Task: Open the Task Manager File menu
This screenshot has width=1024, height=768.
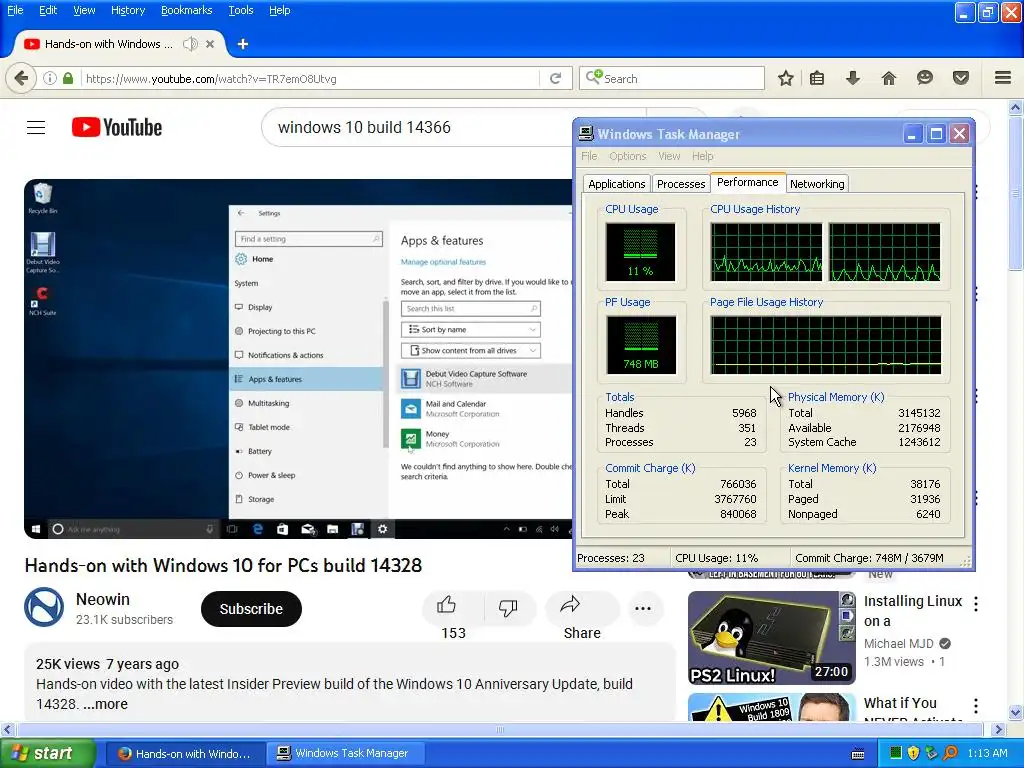Action: (x=589, y=156)
